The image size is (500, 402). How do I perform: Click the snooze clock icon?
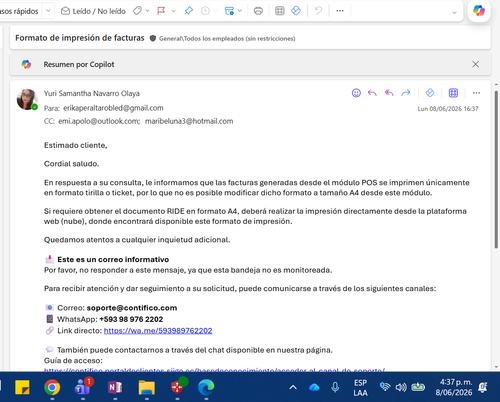[x=205, y=11]
